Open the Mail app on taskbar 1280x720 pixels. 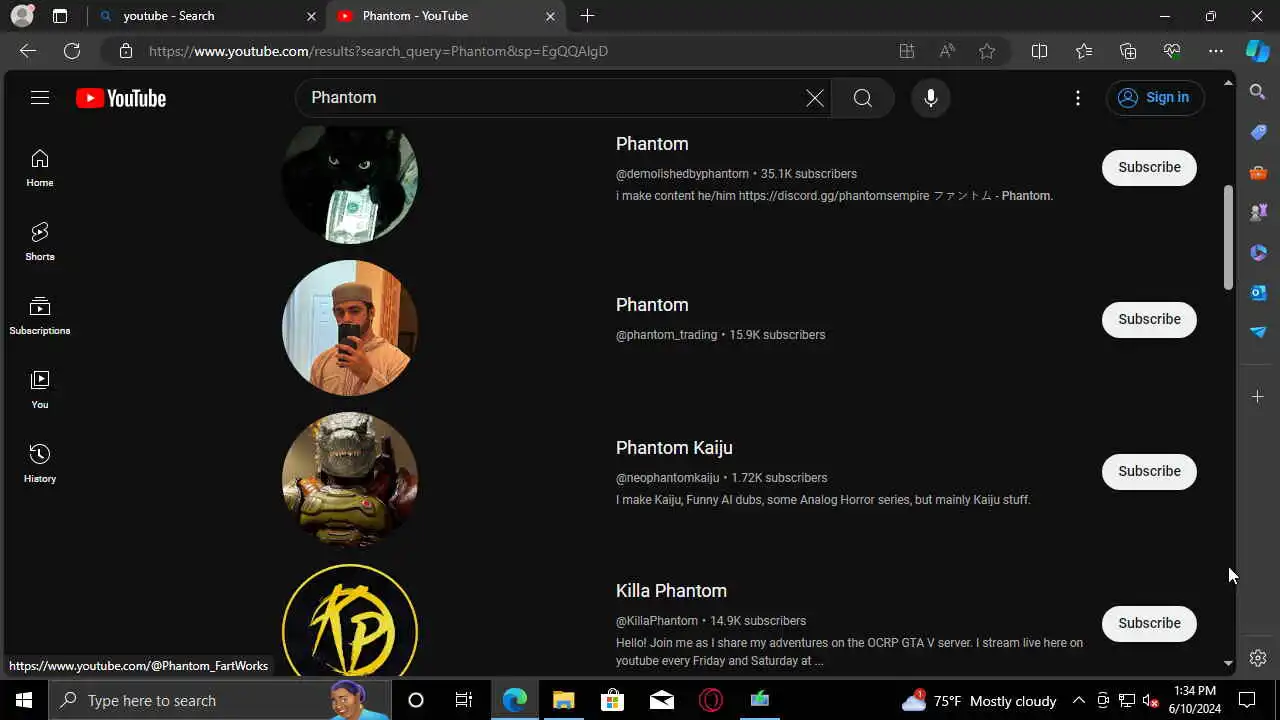pos(662,700)
